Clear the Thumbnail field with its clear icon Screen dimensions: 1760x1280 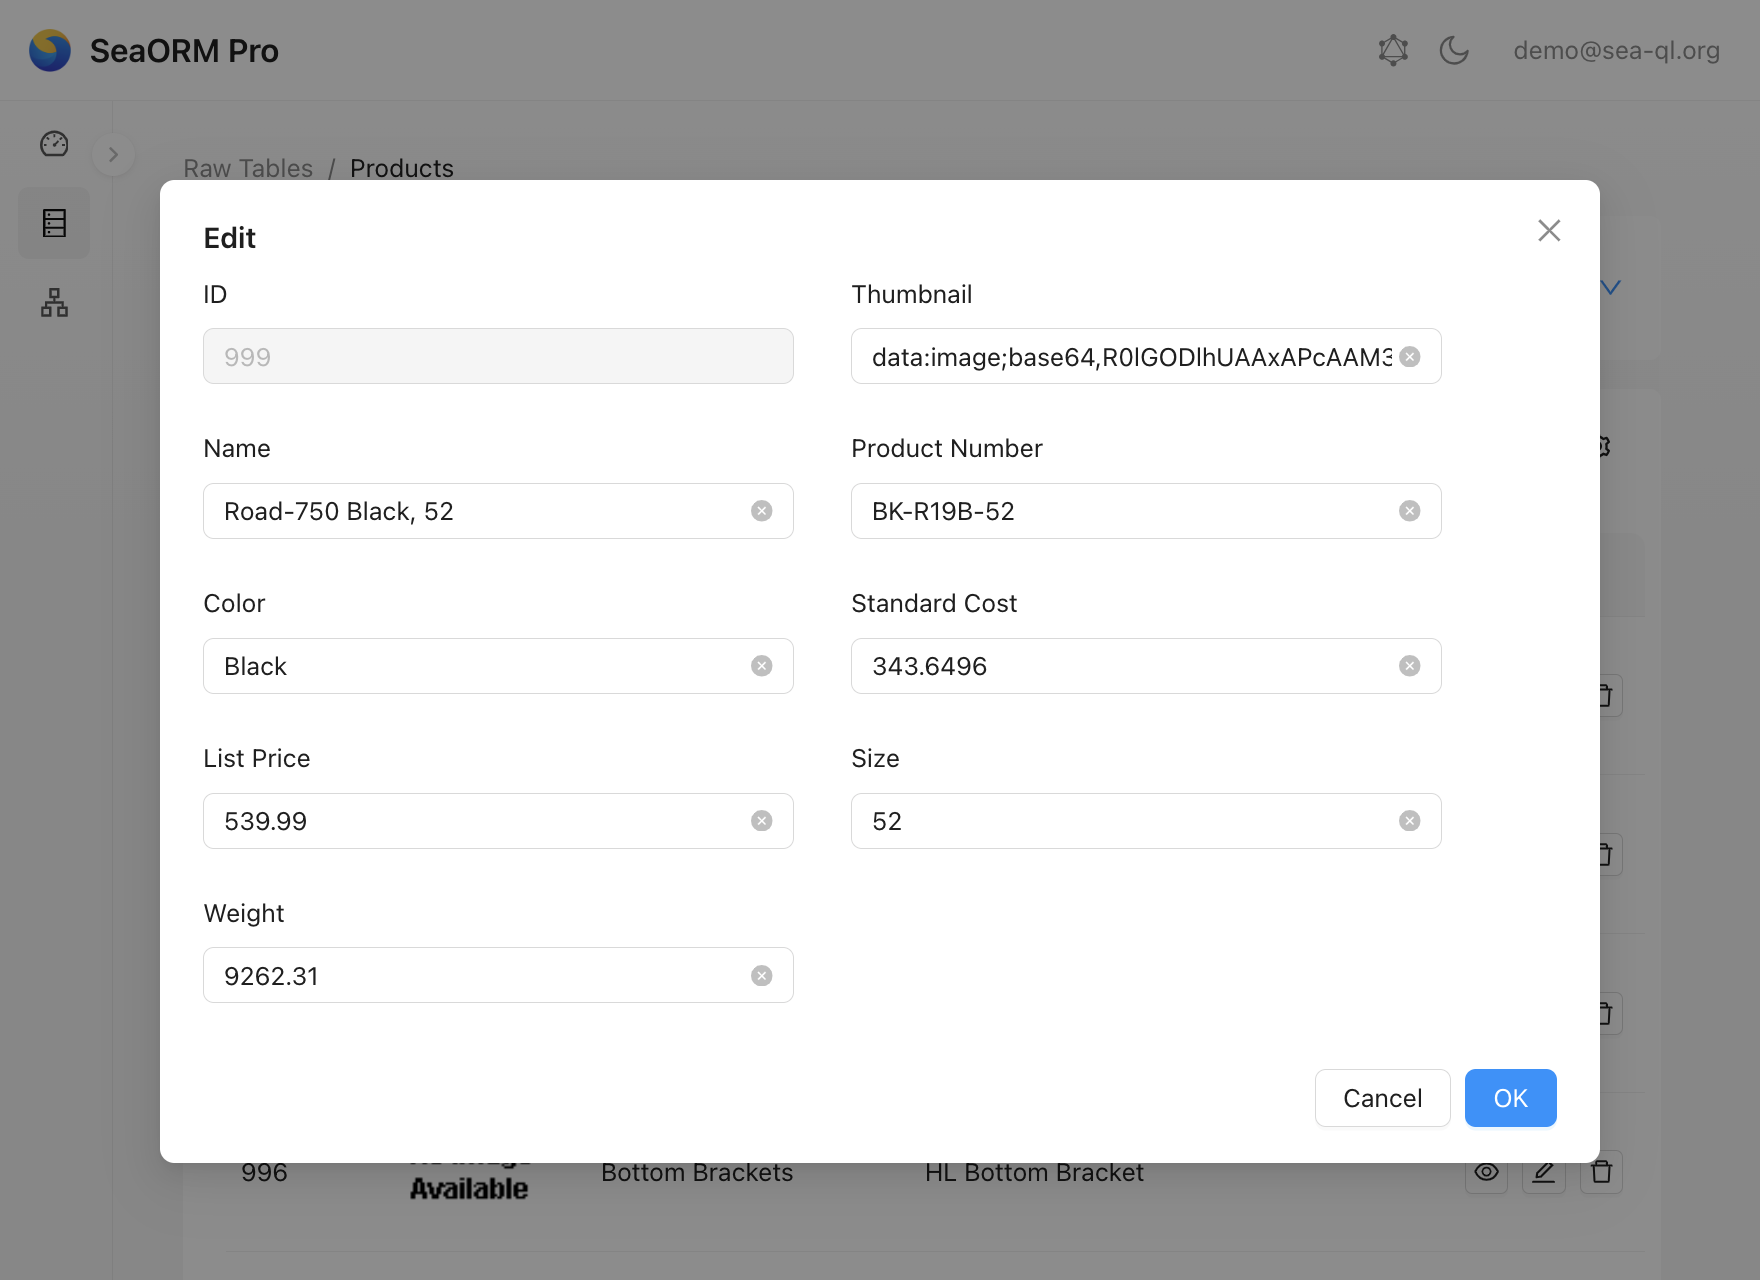coord(1410,357)
